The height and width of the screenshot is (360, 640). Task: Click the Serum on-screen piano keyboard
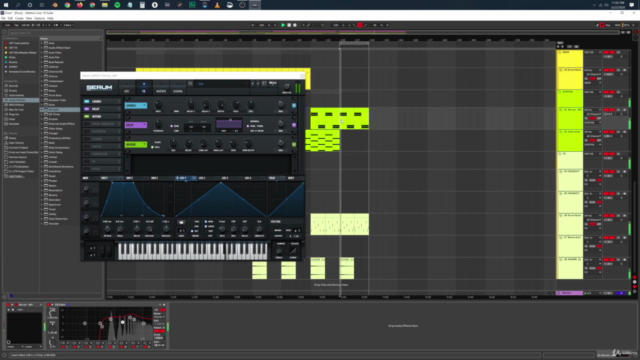coord(193,251)
